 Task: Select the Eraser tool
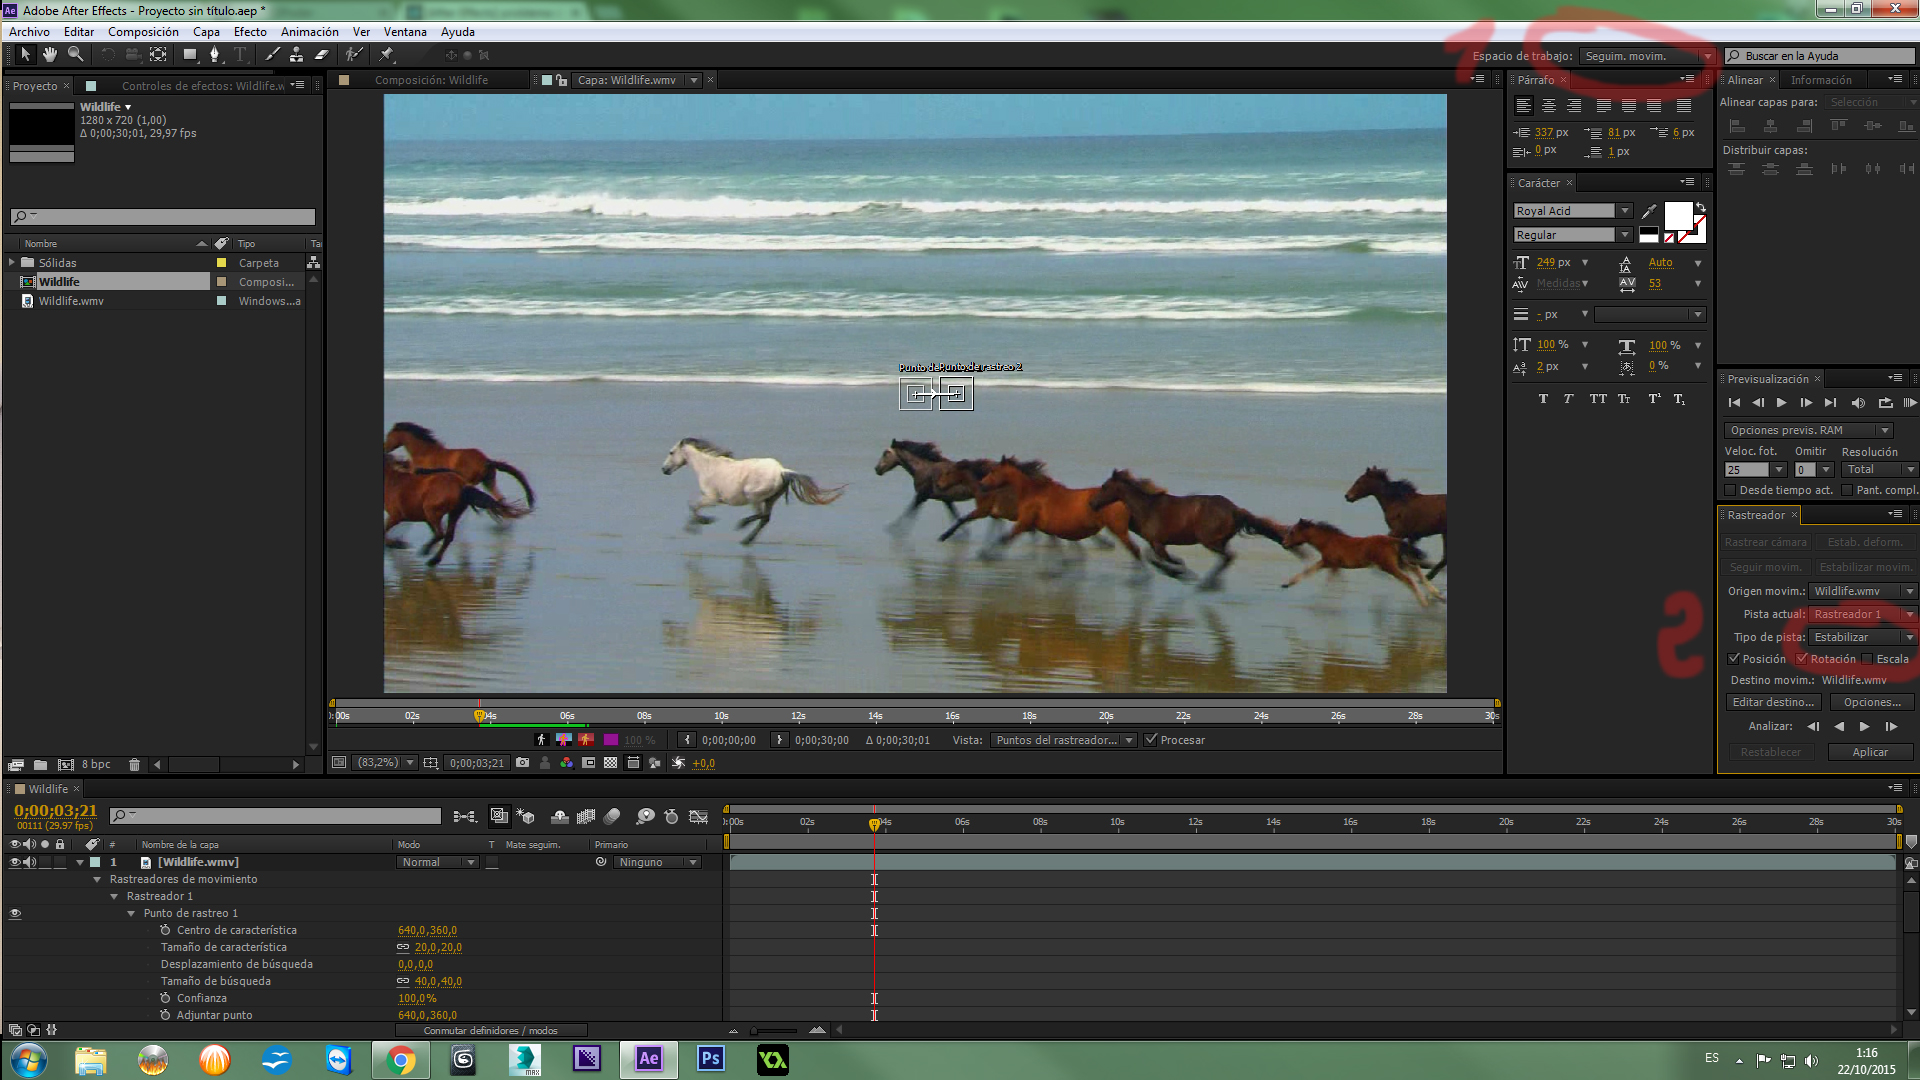[x=322, y=55]
